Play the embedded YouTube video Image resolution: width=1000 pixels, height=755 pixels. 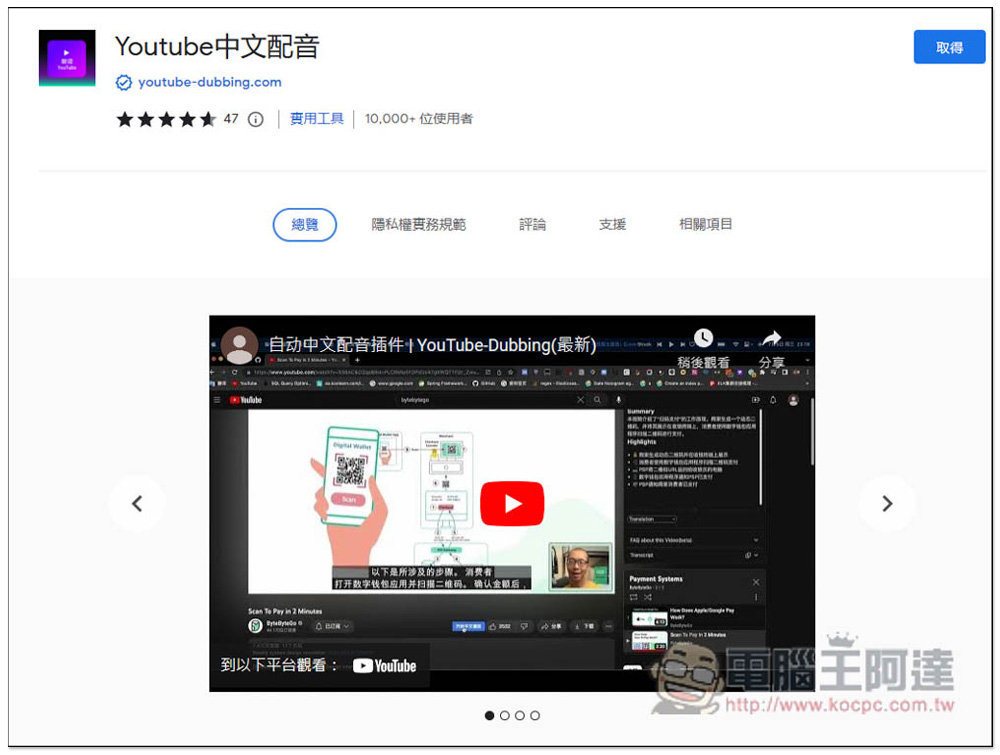click(512, 504)
